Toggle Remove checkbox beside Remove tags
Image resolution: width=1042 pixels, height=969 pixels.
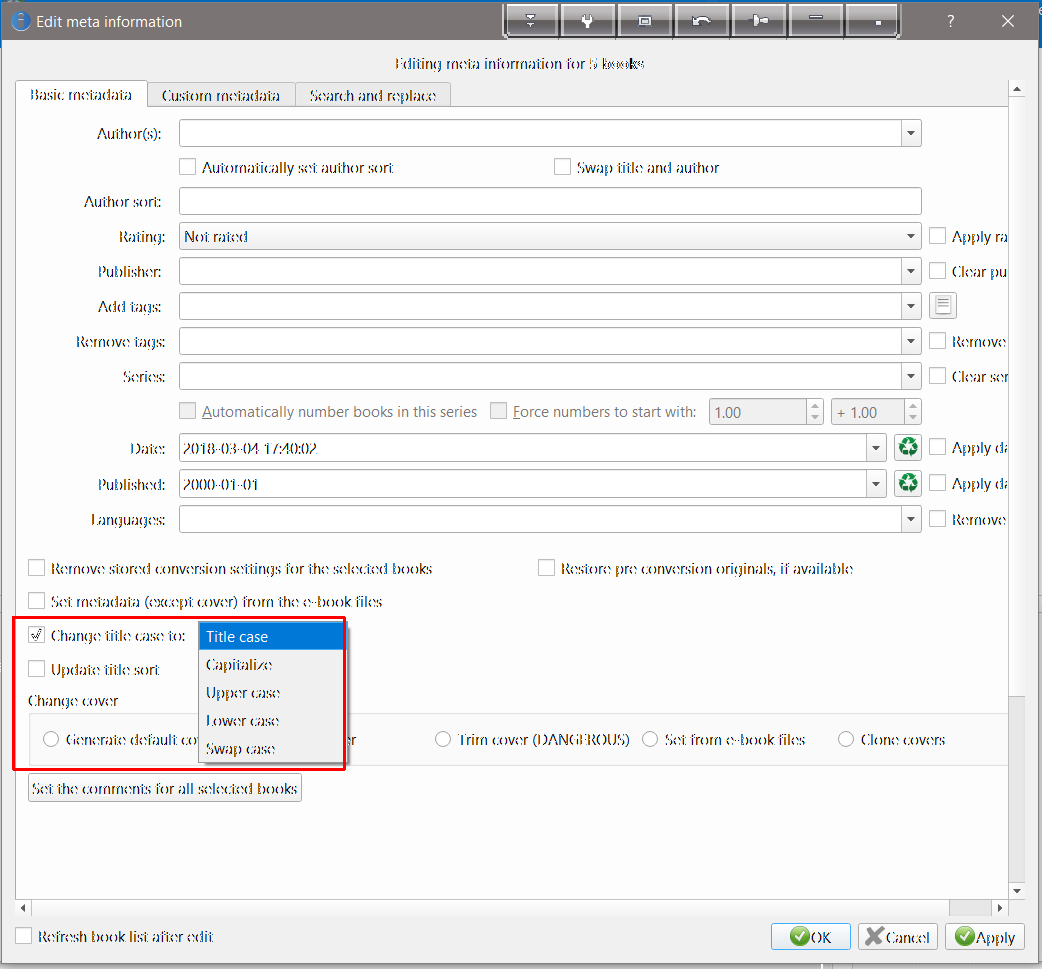[x=937, y=341]
